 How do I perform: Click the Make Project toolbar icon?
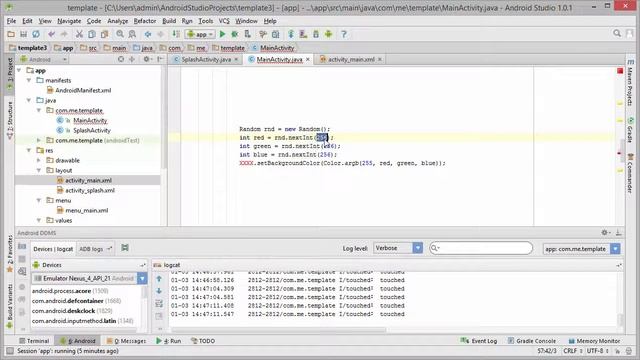176,34
